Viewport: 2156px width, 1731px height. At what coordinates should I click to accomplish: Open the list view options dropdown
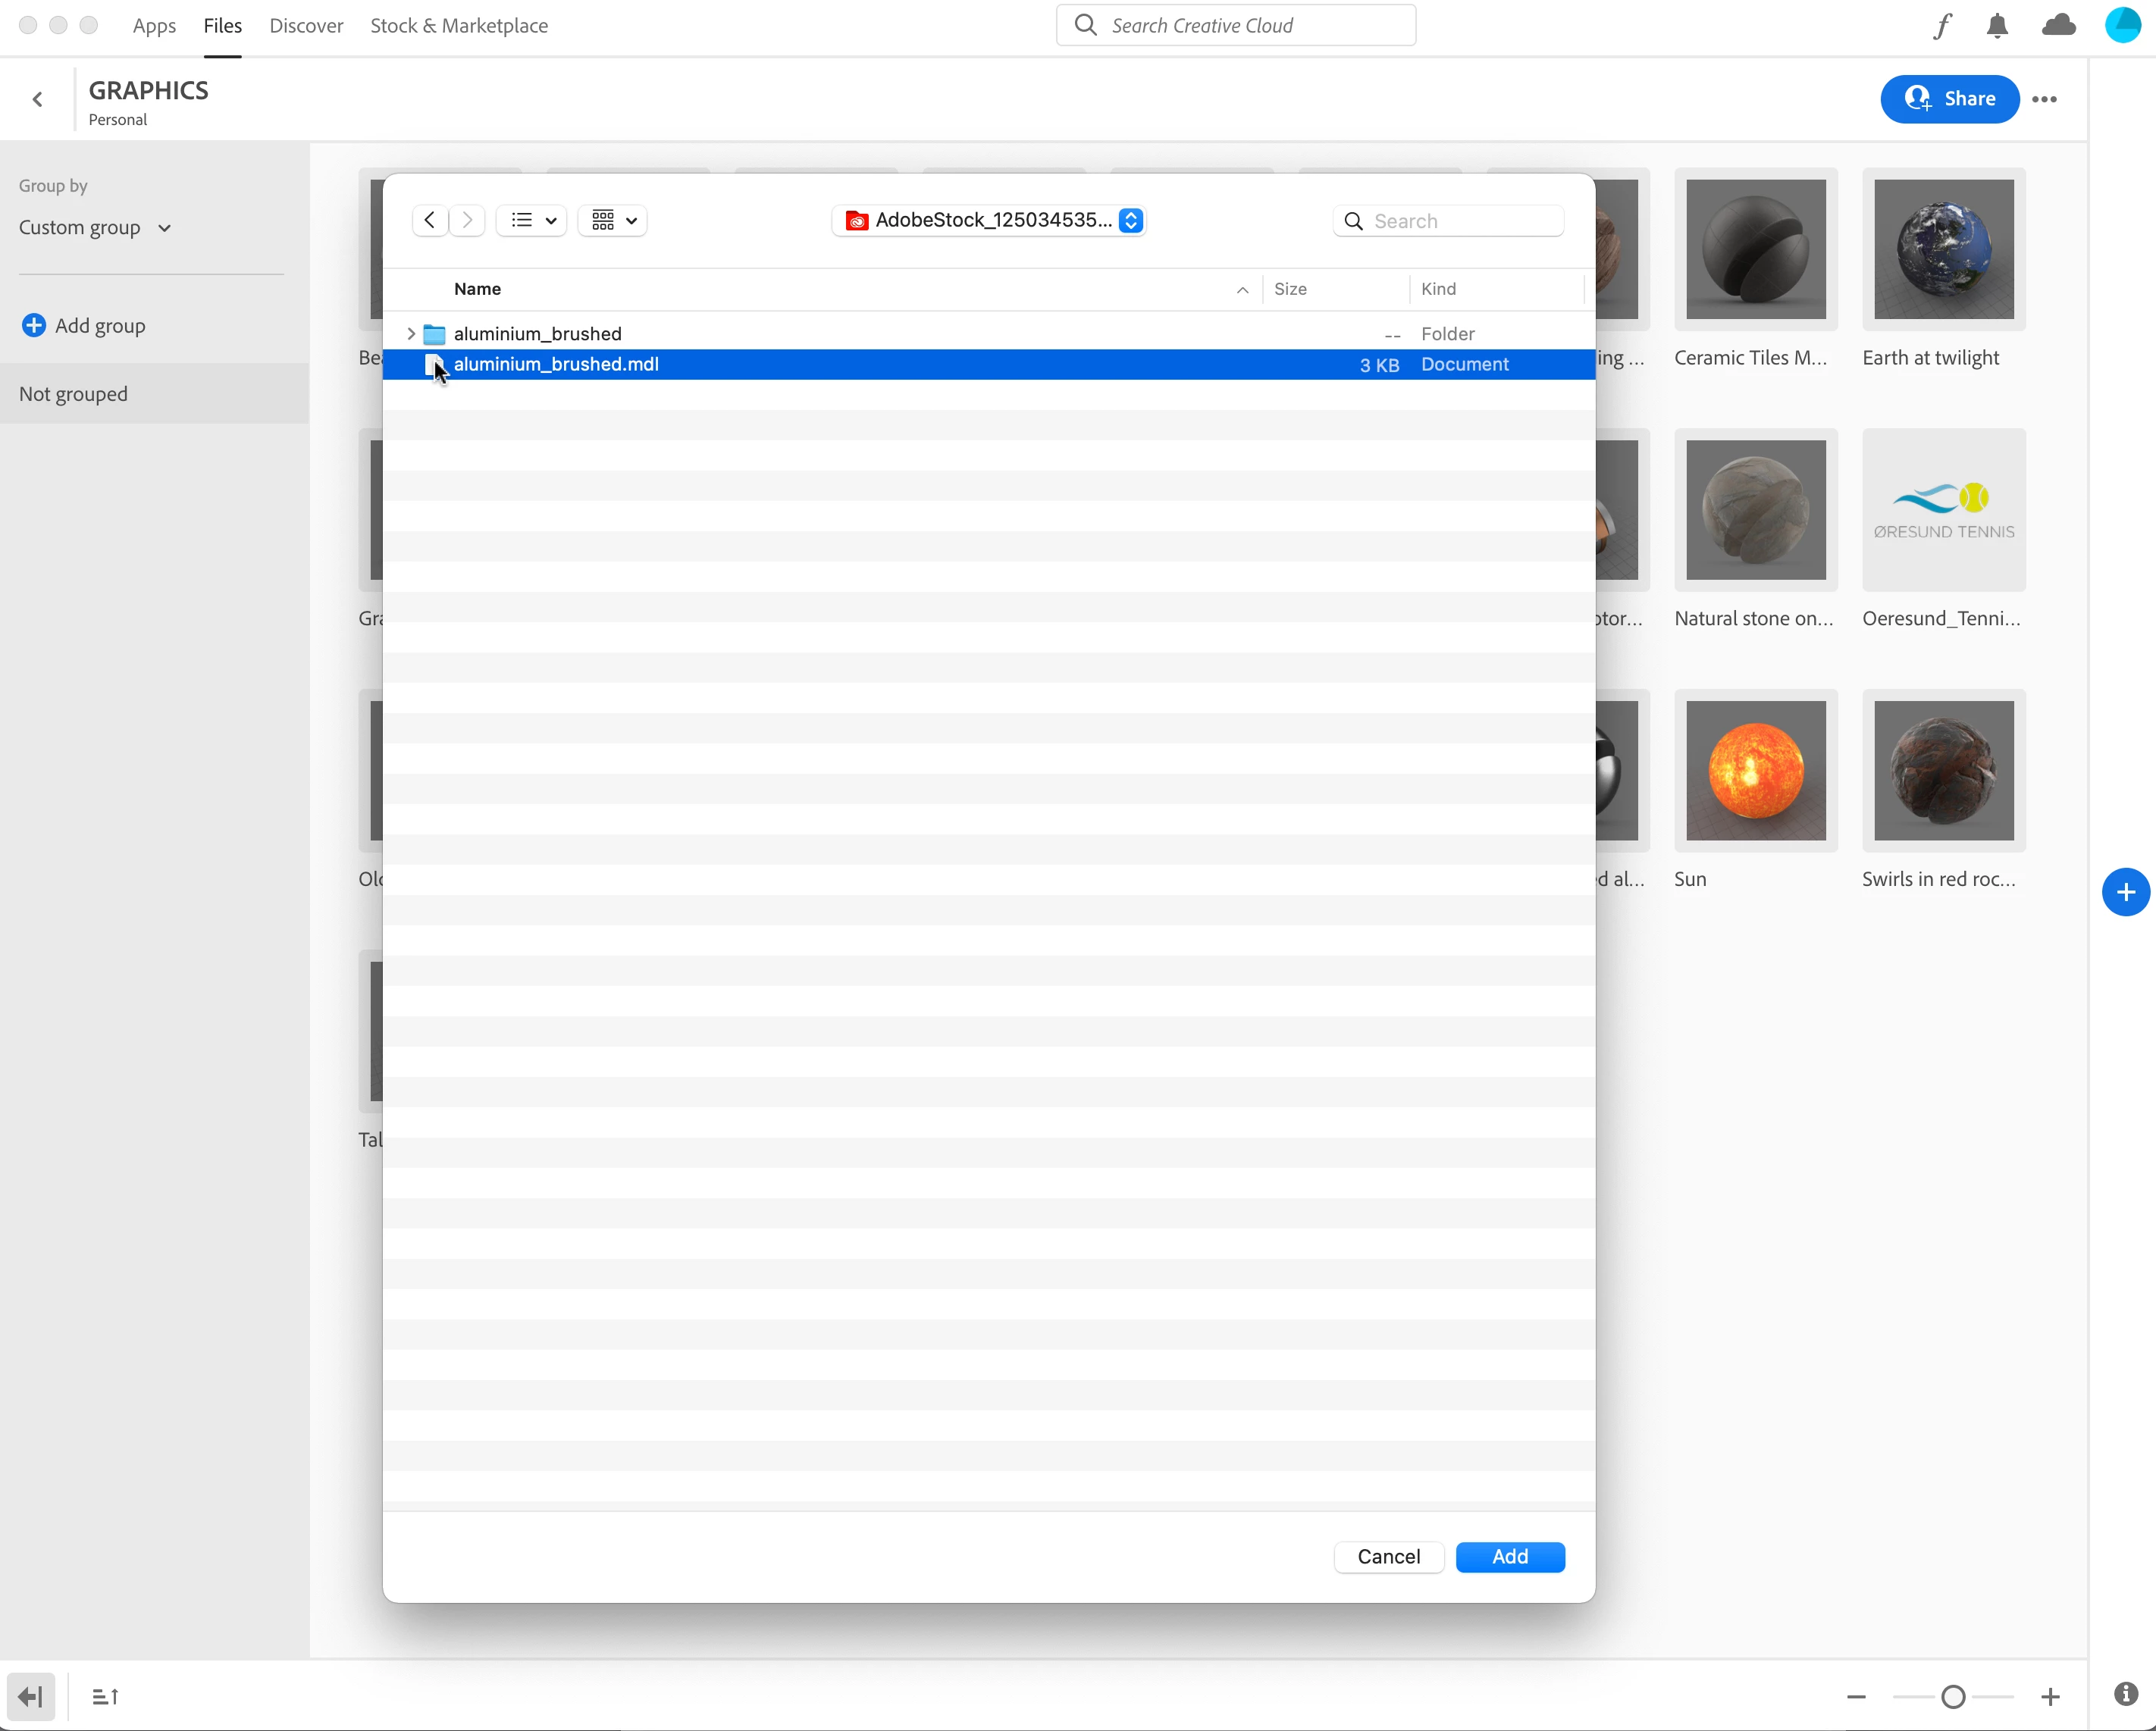(x=532, y=220)
